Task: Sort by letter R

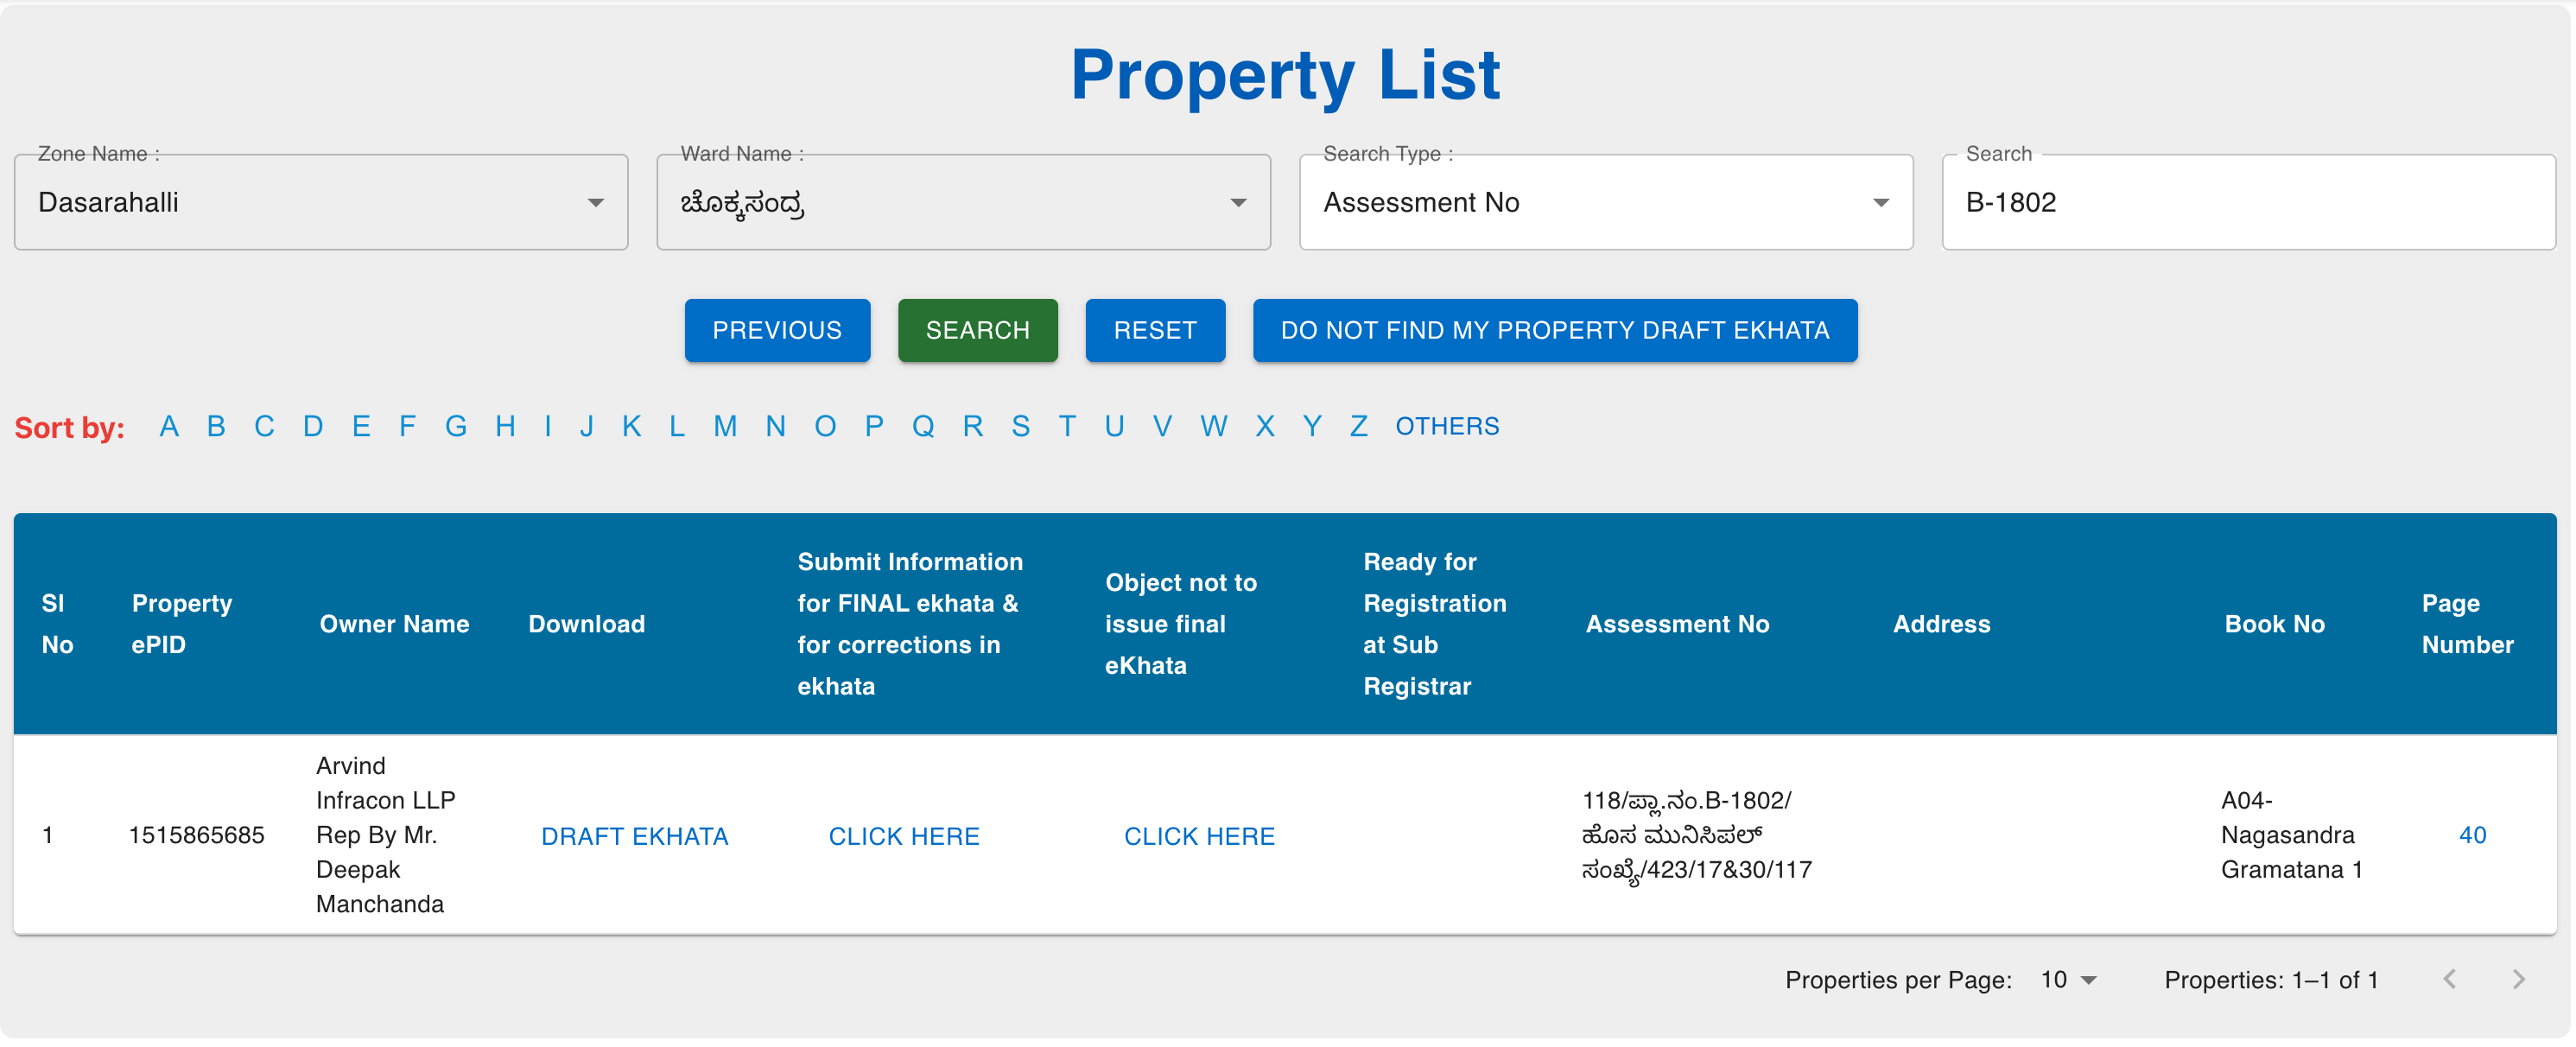Action: coord(973,427)
